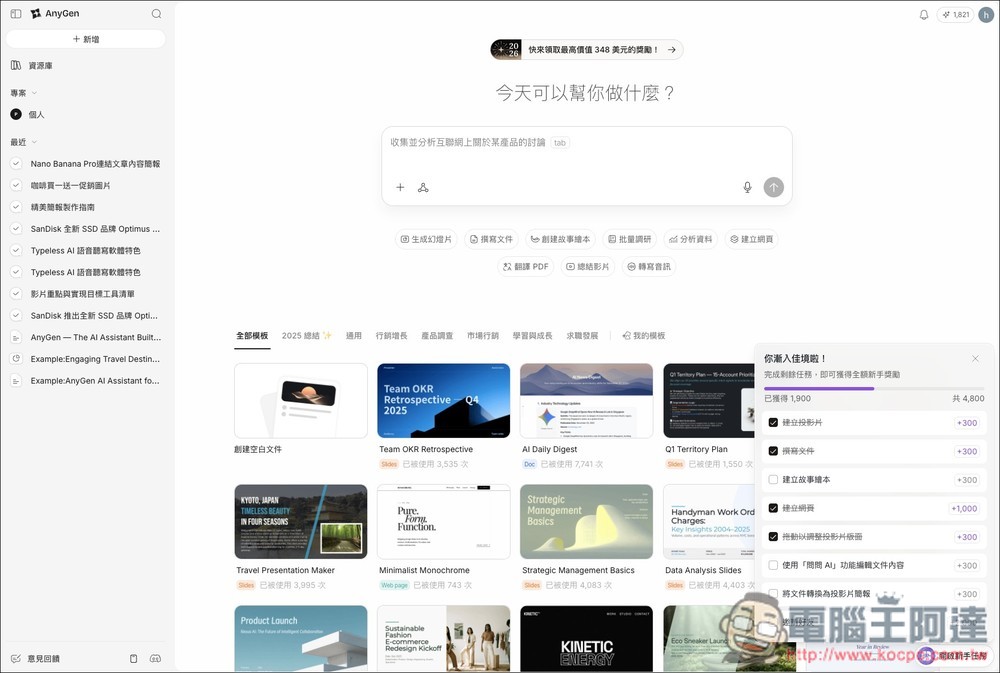This screenshot has height=673, width=1000.
Task: Open the Discord community icon
Action: [x=155, y=658]
